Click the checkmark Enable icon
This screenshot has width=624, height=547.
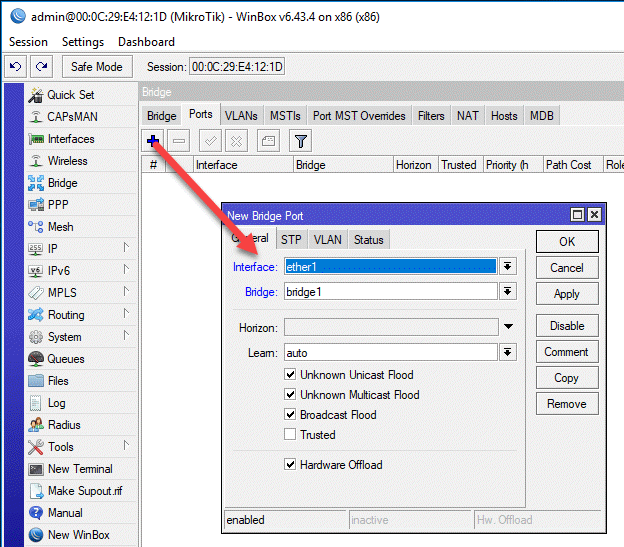coord(210,140)
